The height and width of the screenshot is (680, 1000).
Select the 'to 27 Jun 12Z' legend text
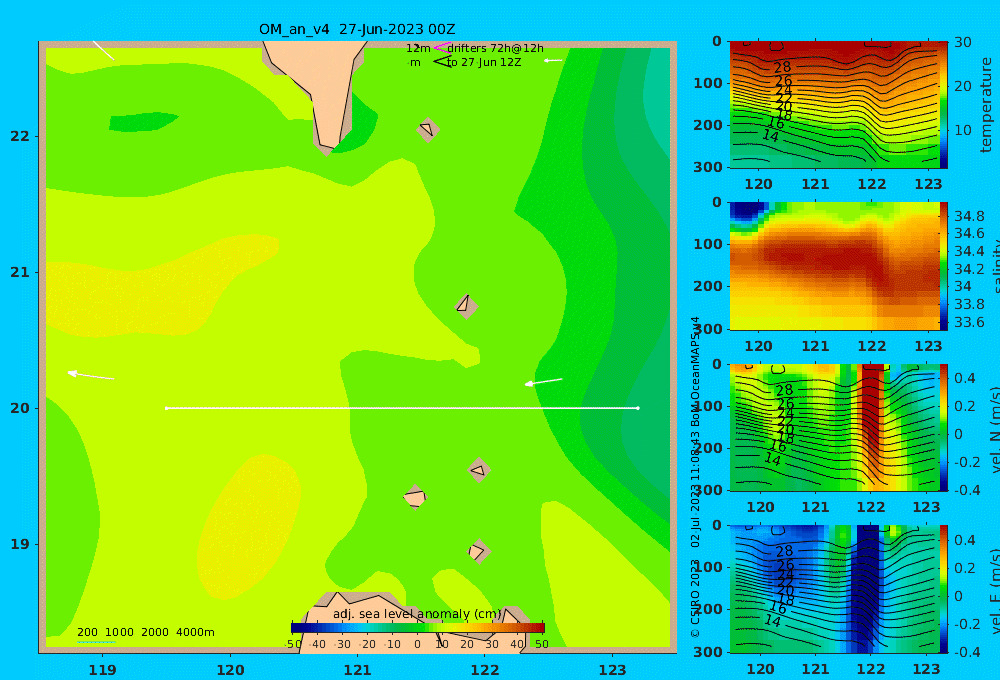click(x=484, y=63)
